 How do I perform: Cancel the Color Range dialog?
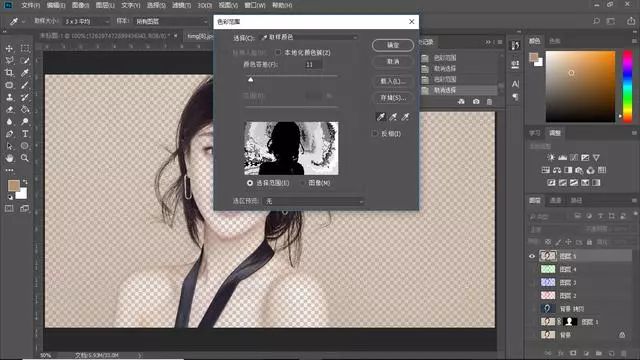393,61
